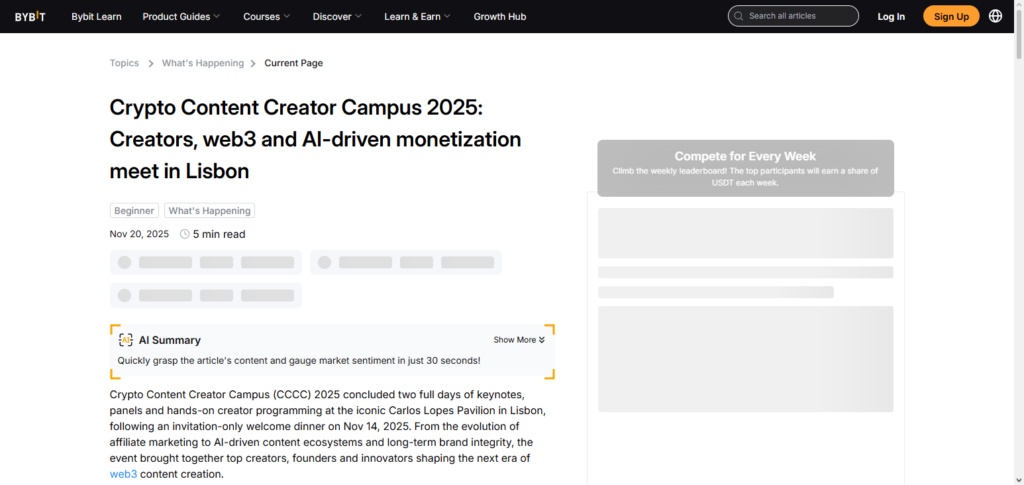Click the Nov 20, 2025 date
This screenshot has width=1024, height=485.
[x=139, y=234]
